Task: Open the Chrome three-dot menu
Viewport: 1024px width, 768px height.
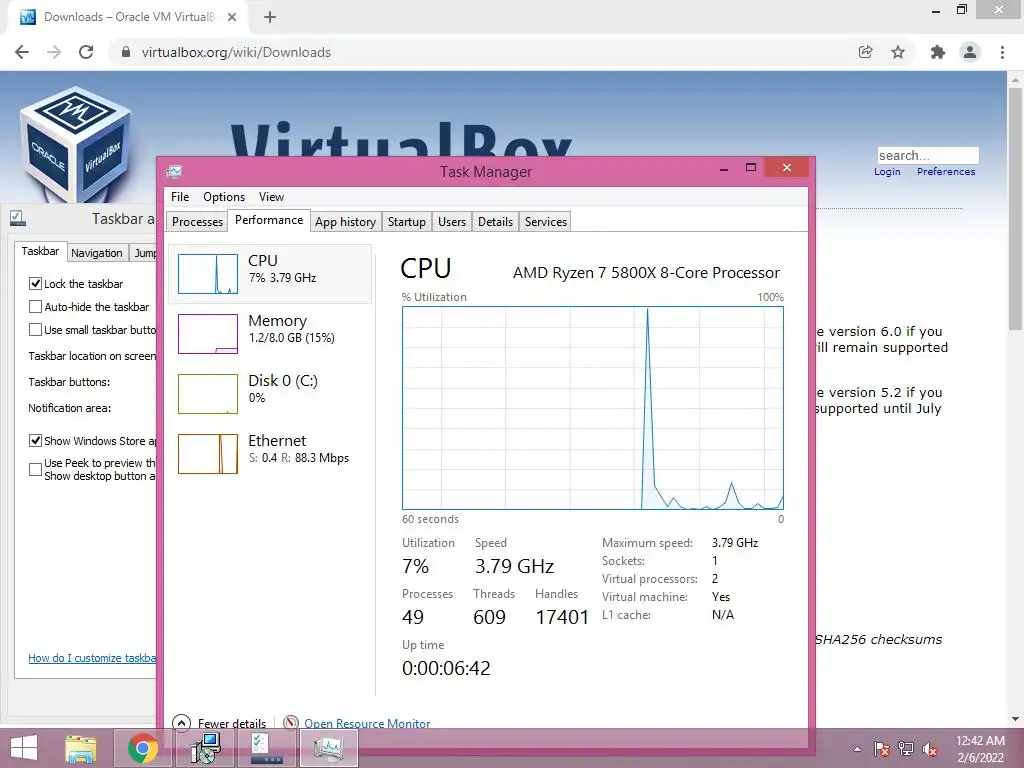Action: 1002,52
